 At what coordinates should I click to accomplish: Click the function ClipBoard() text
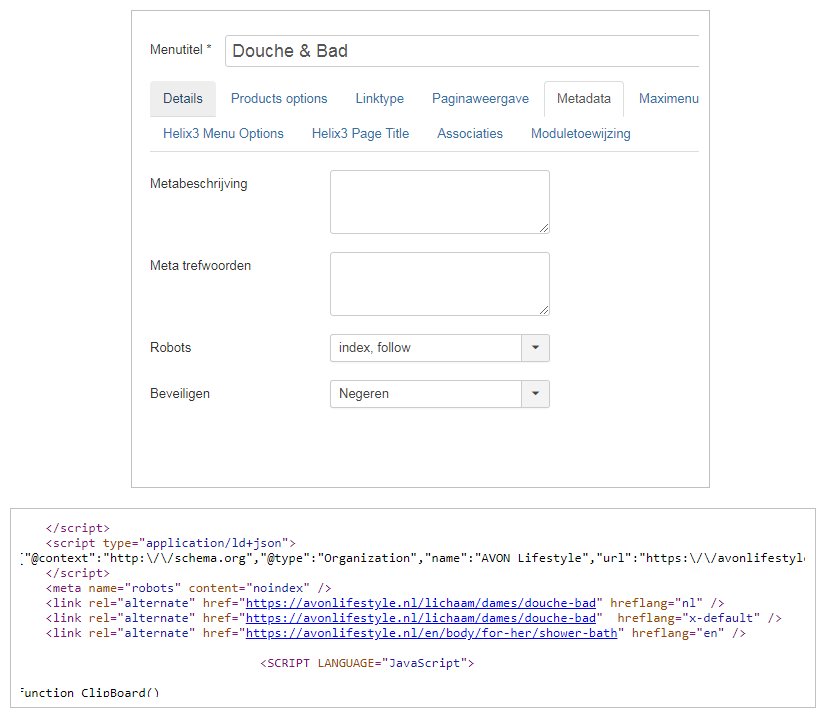(x=90, y=693)
